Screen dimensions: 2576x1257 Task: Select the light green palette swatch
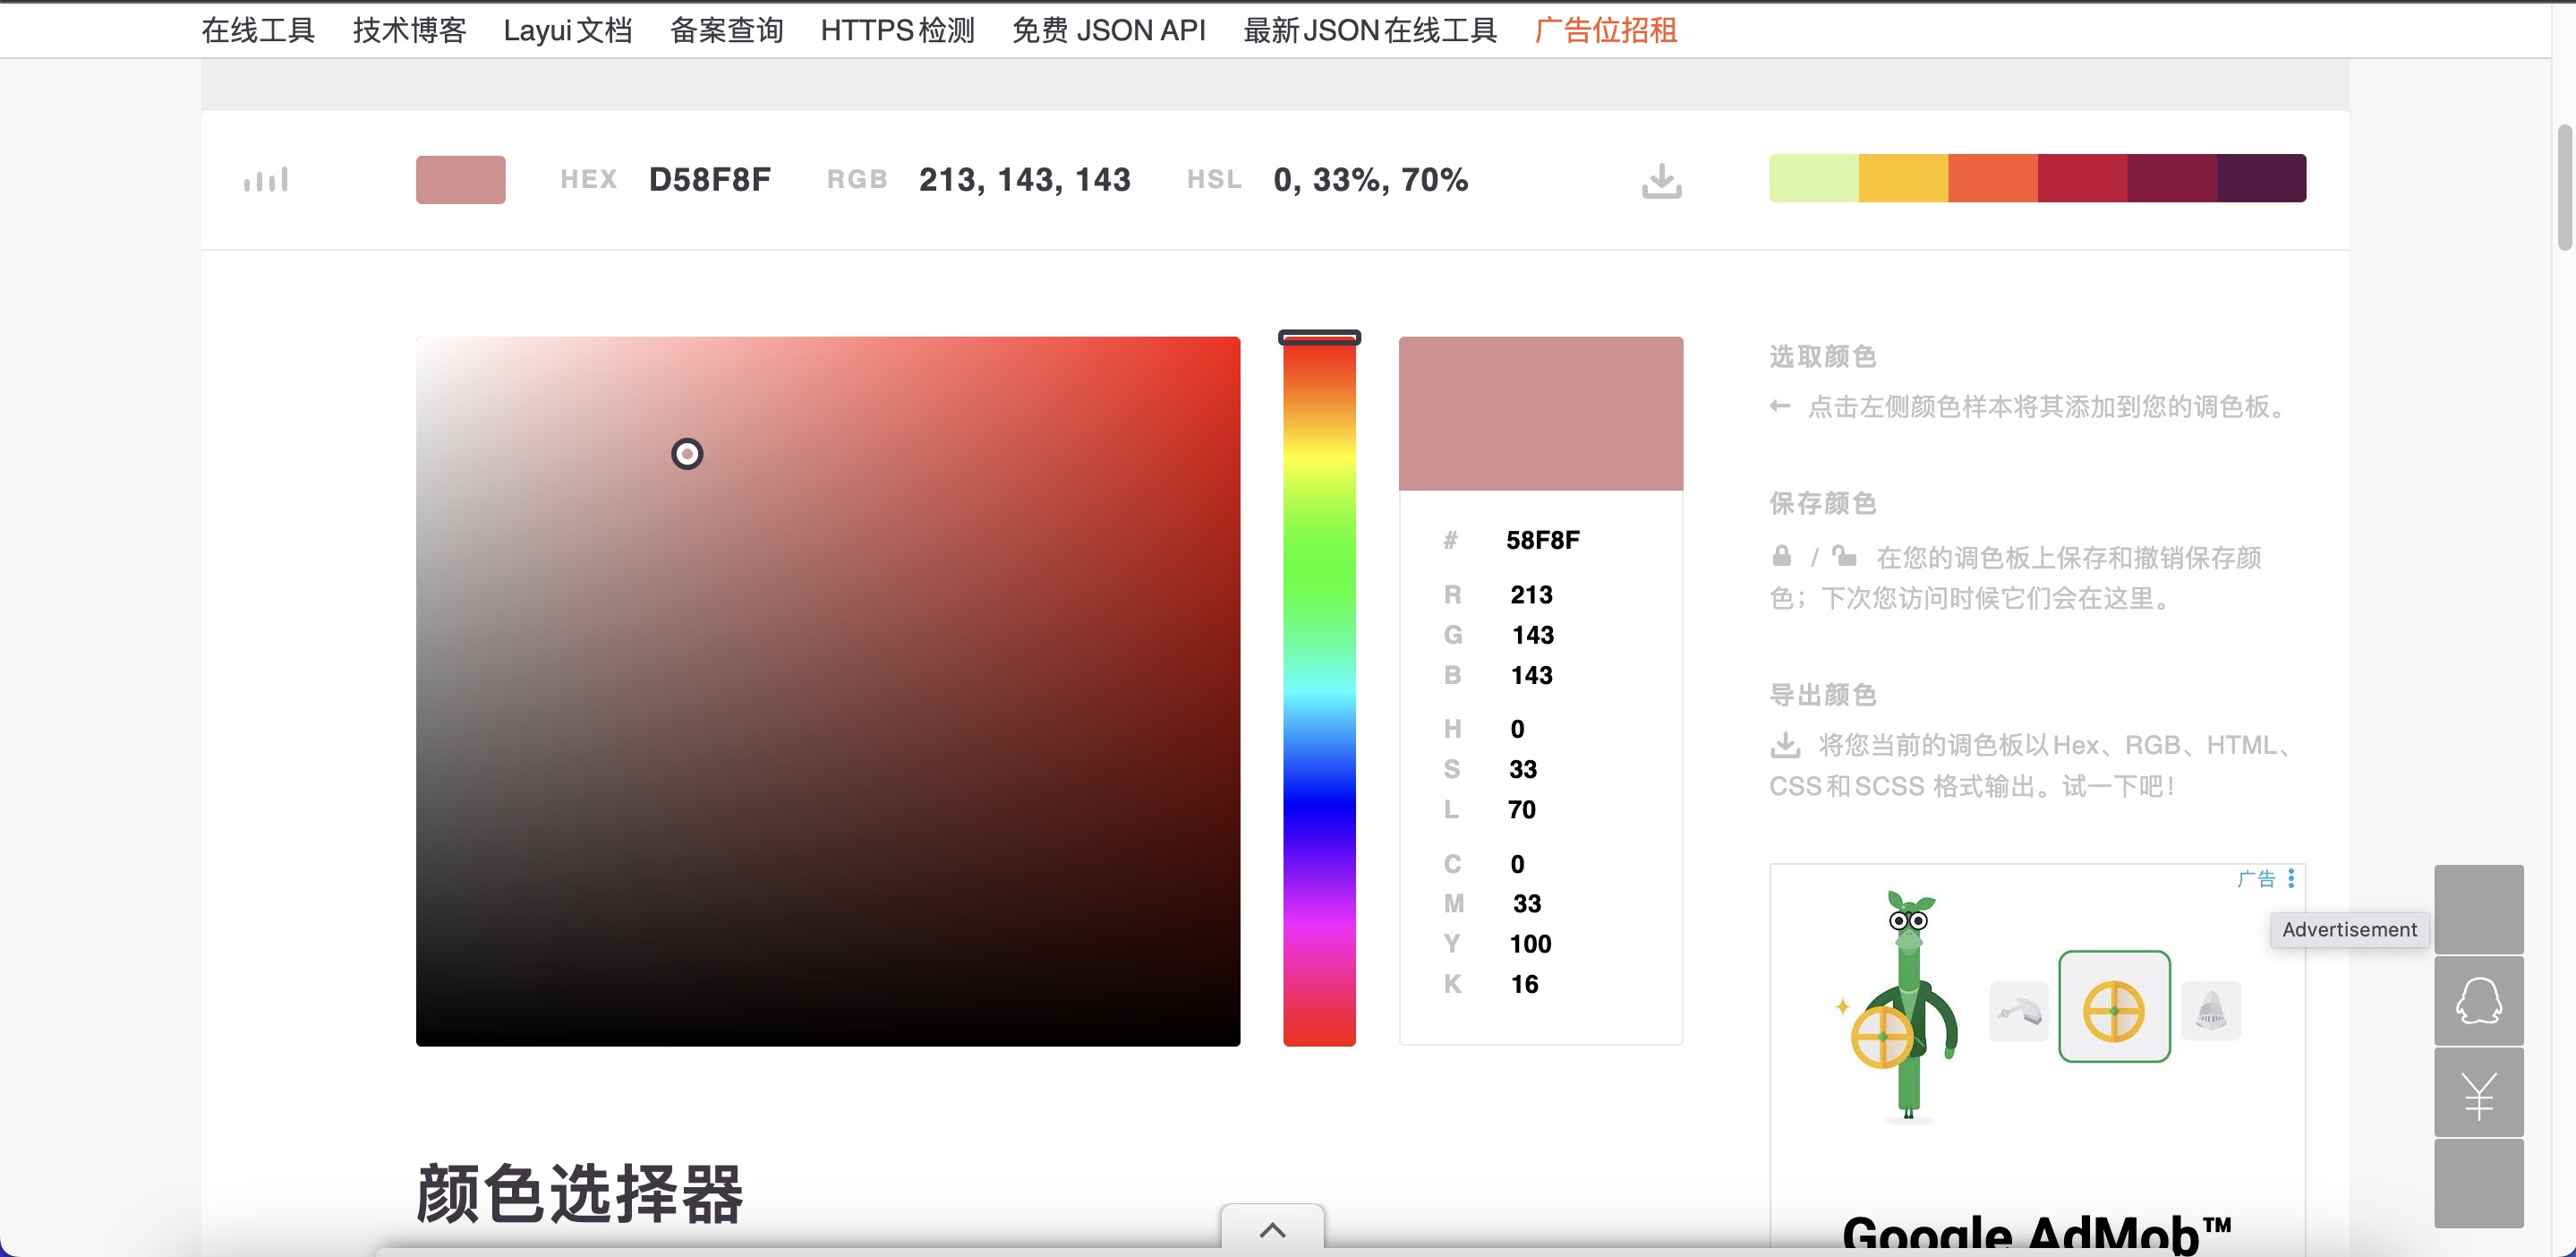(1813, 178)
